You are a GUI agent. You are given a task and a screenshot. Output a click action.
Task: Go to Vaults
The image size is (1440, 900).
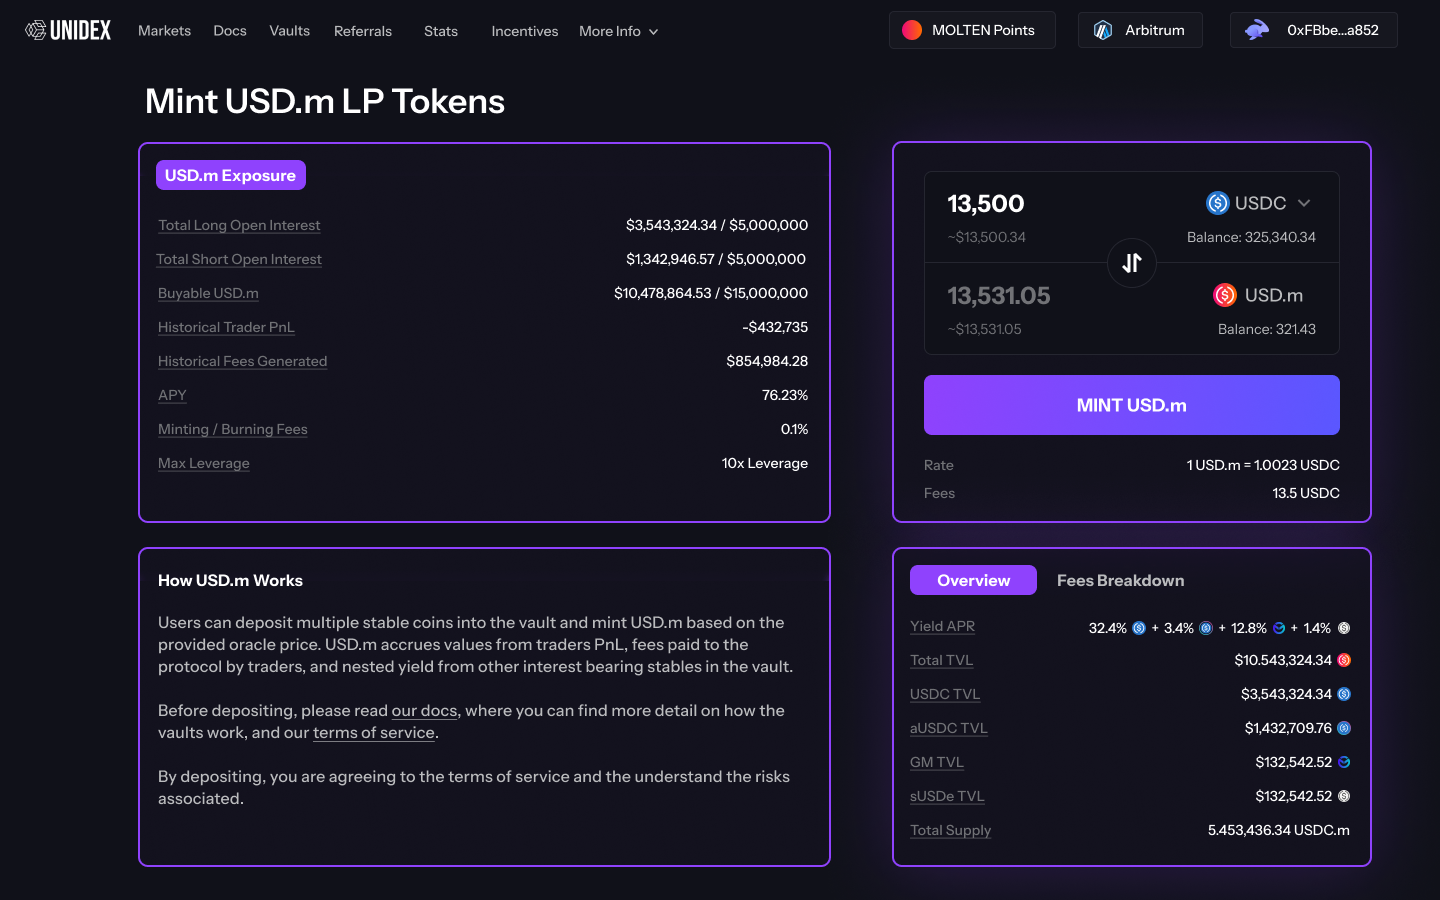pyautogui.click(x=289, y=31)
